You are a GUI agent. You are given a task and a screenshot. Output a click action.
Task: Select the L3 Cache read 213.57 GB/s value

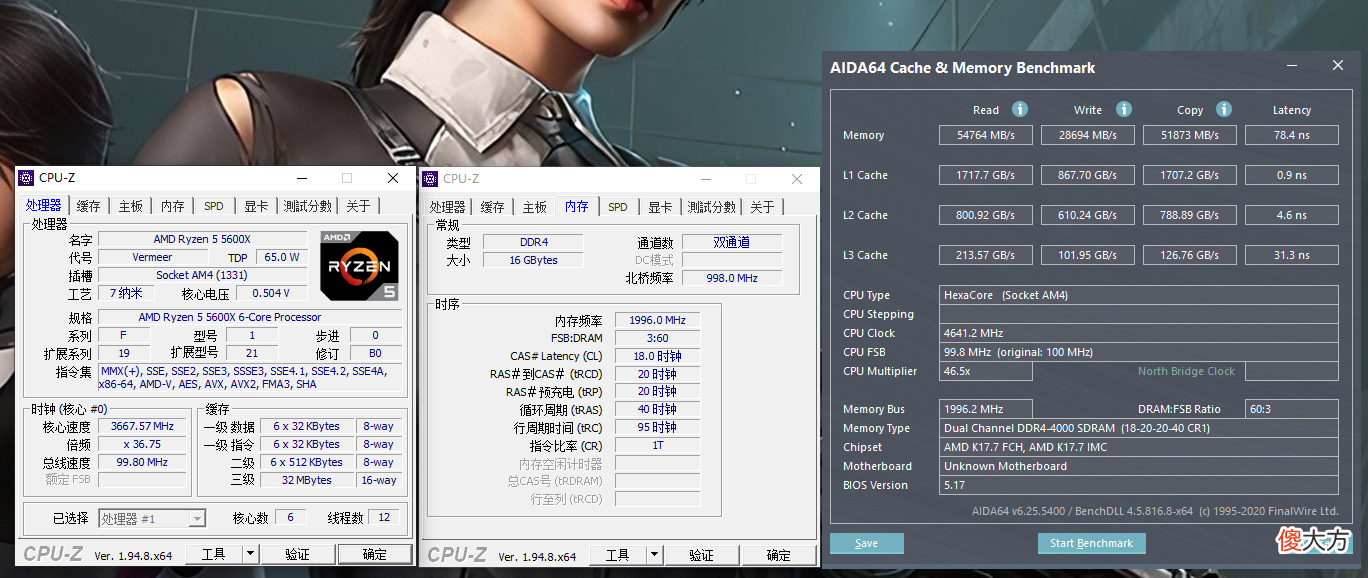click(986, 255)
